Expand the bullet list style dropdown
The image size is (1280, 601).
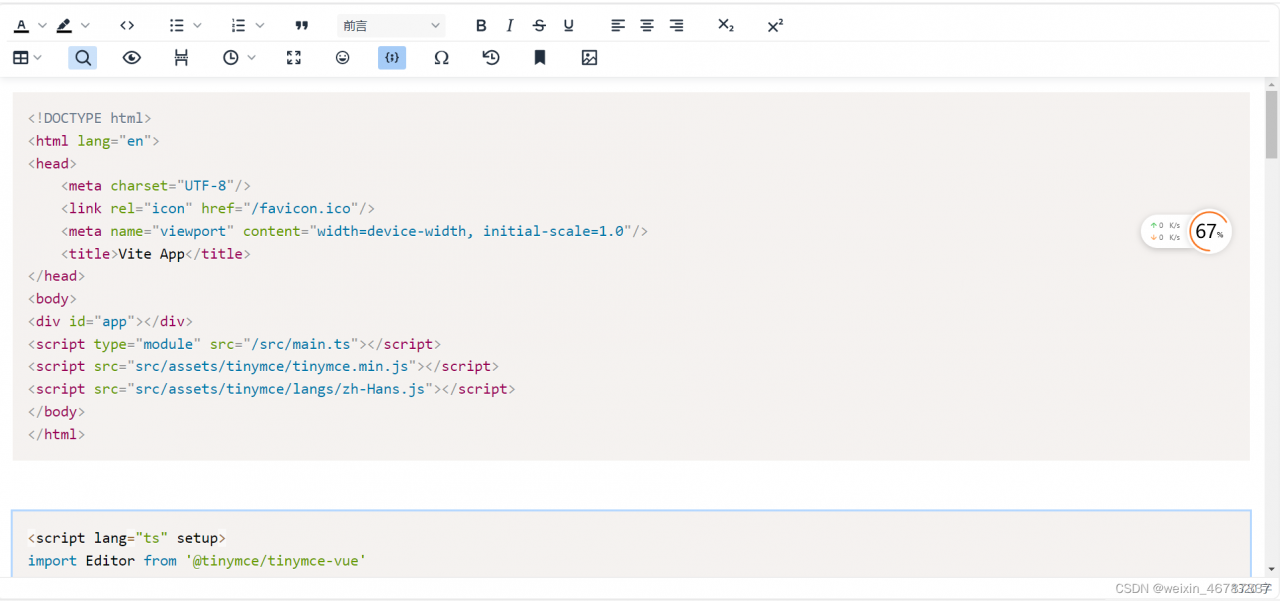pos(198,25)
